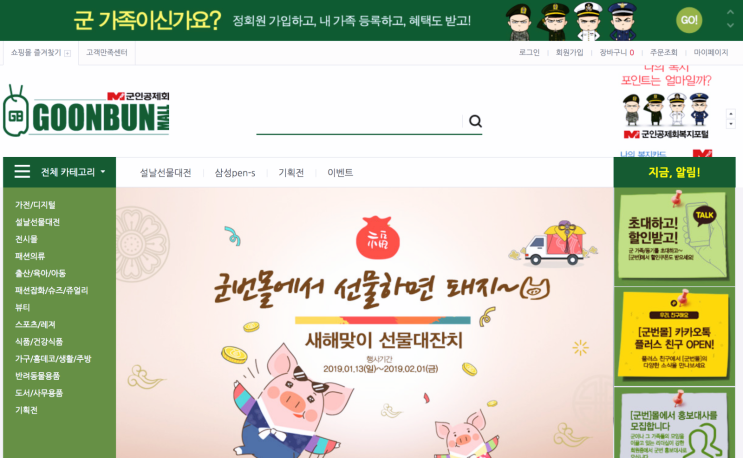The height and width of the screenshot is (458, 743).
Task: Click the up stepper beside welfare portal
Action: tap(731, 114)
